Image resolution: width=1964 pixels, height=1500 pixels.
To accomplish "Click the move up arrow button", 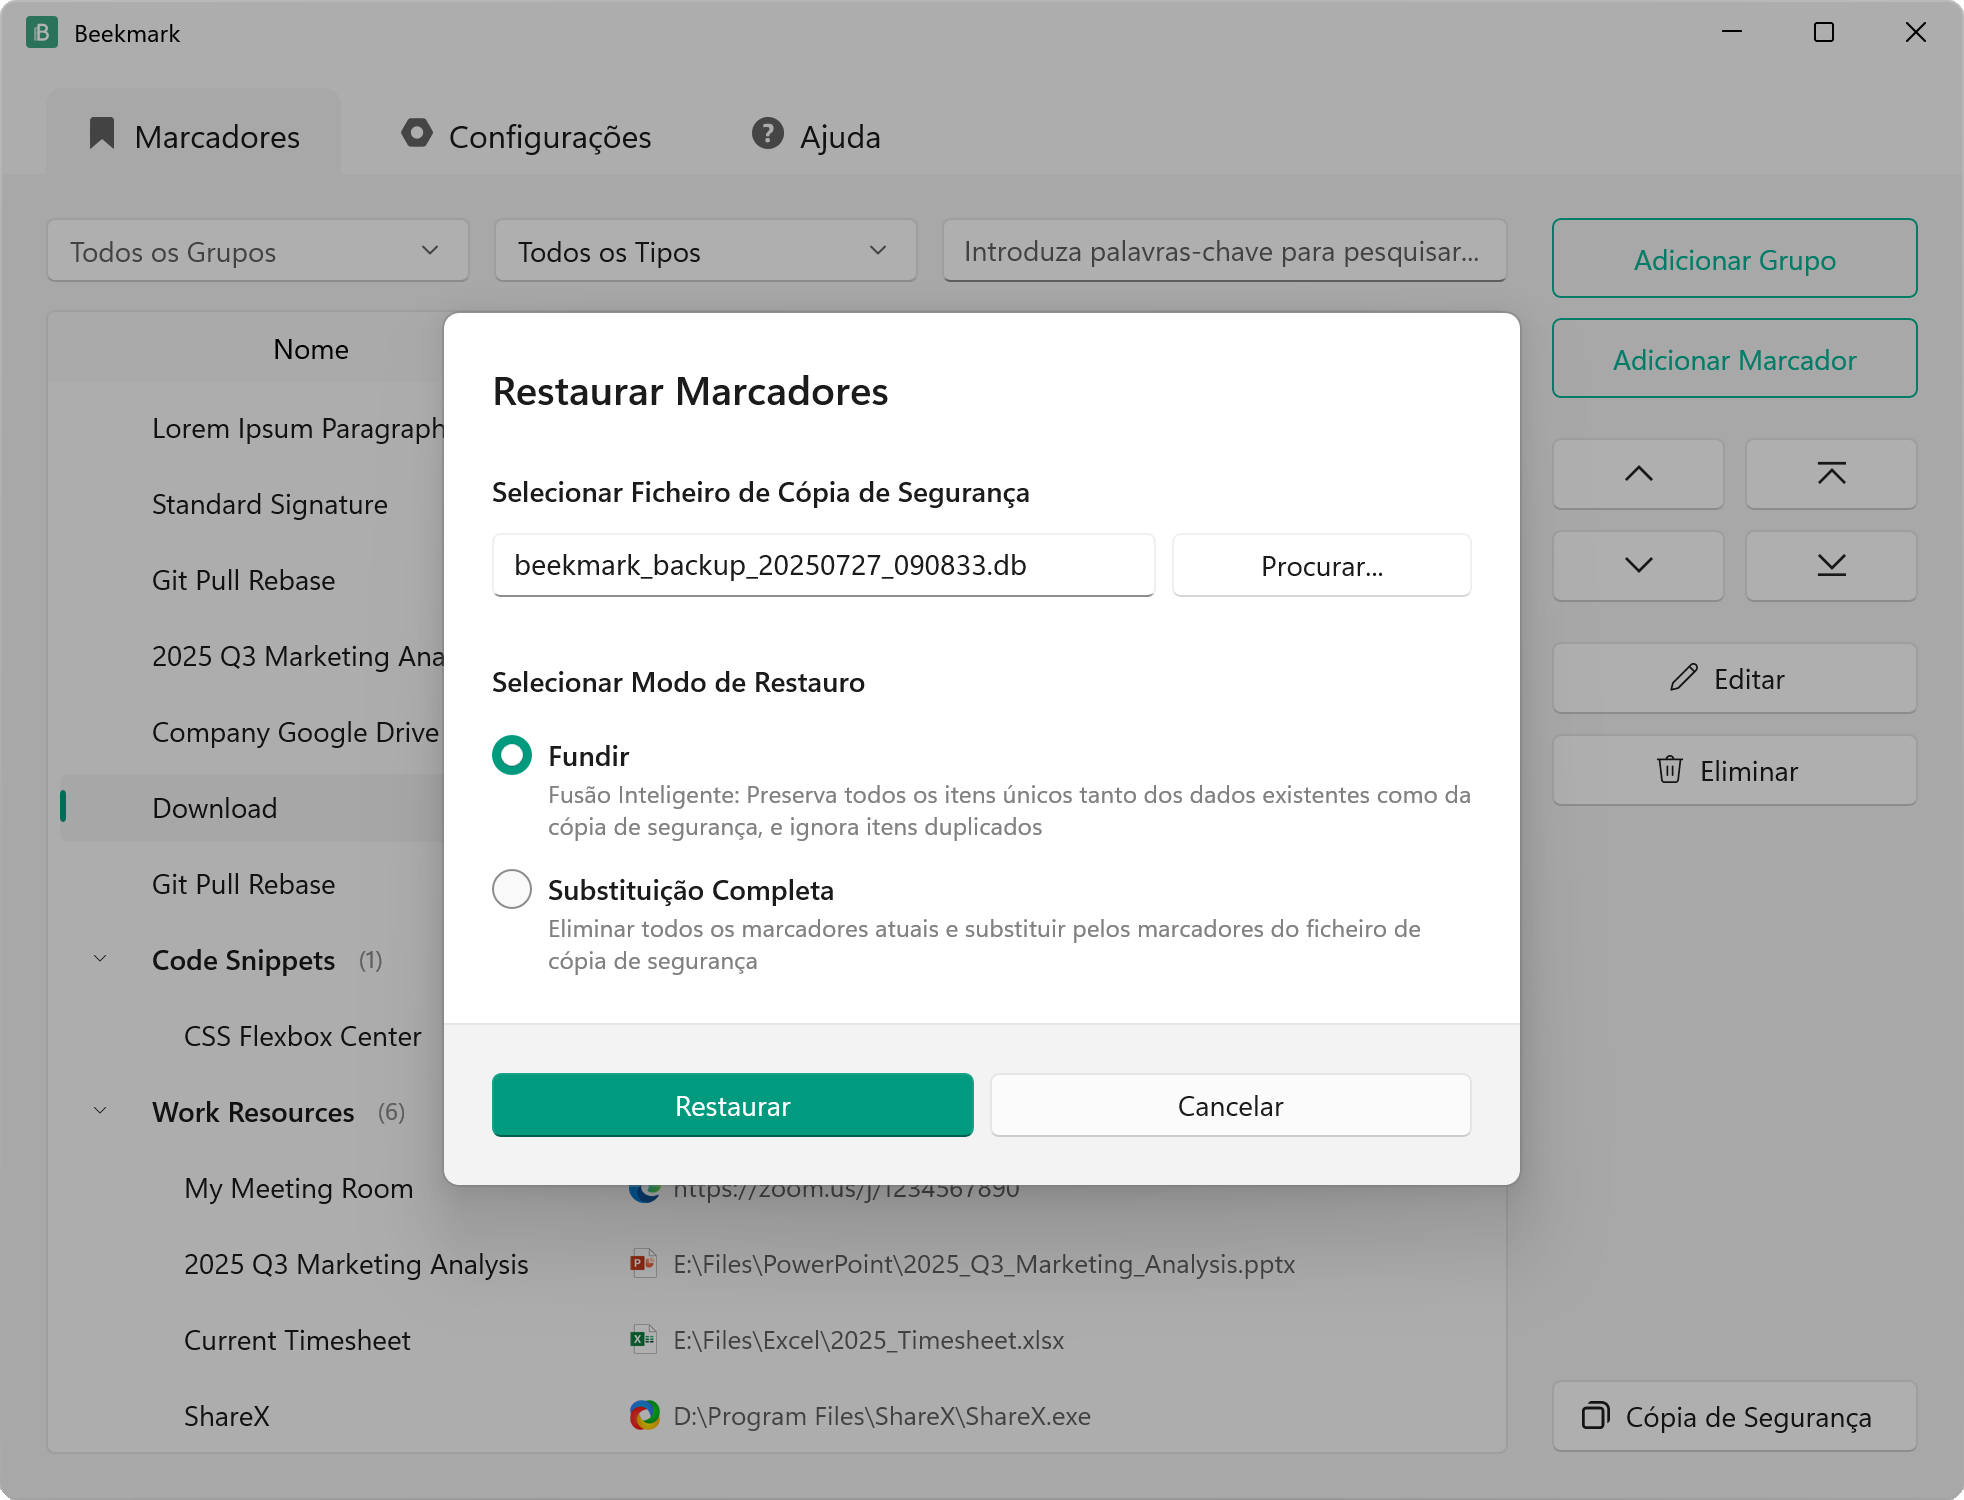I will [x=1638, y=474].
